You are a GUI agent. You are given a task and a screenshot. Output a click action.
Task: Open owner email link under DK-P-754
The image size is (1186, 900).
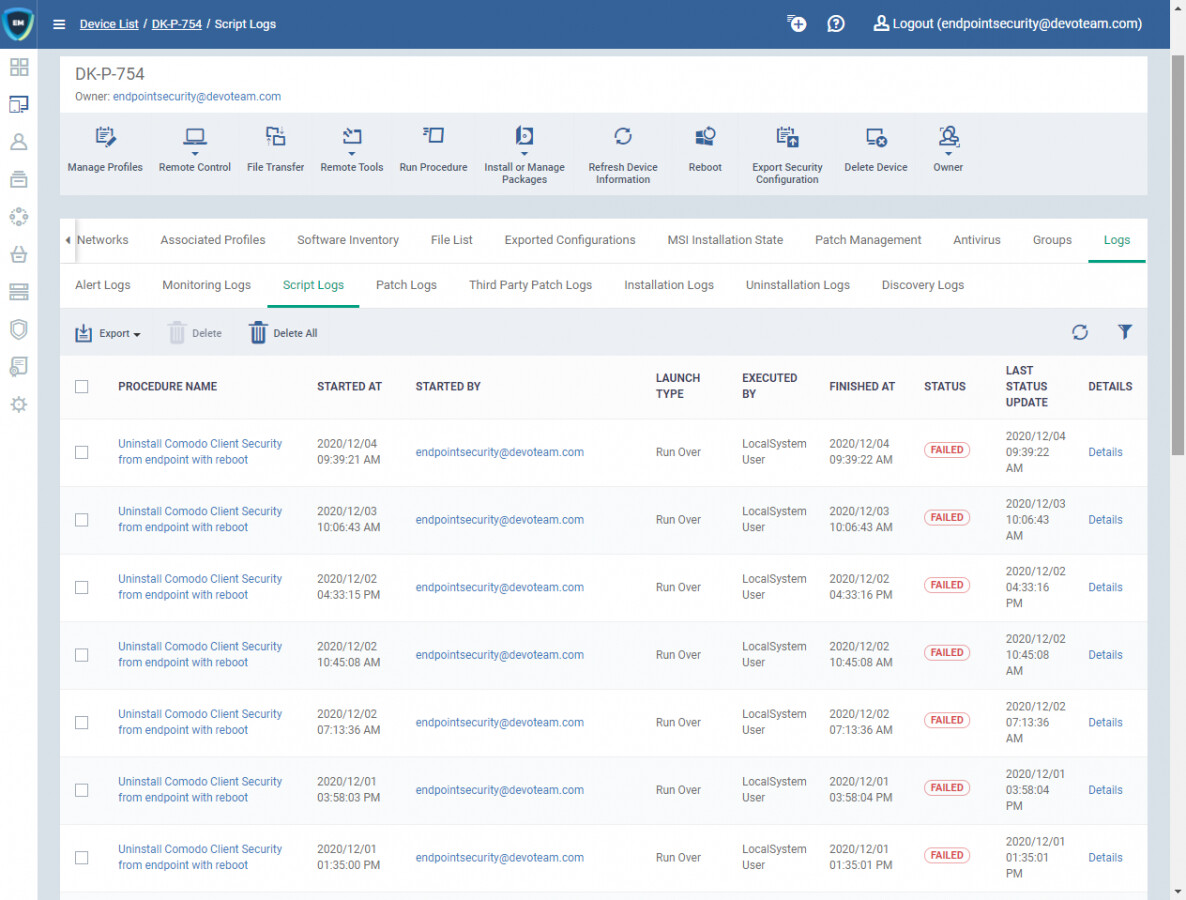[197, 97]
